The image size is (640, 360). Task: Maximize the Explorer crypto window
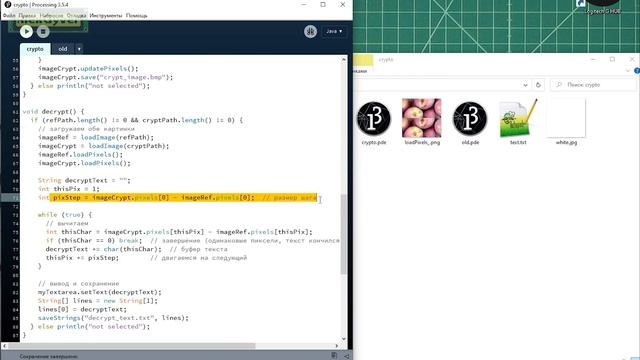pyautogui.click(x=612, y=60)
